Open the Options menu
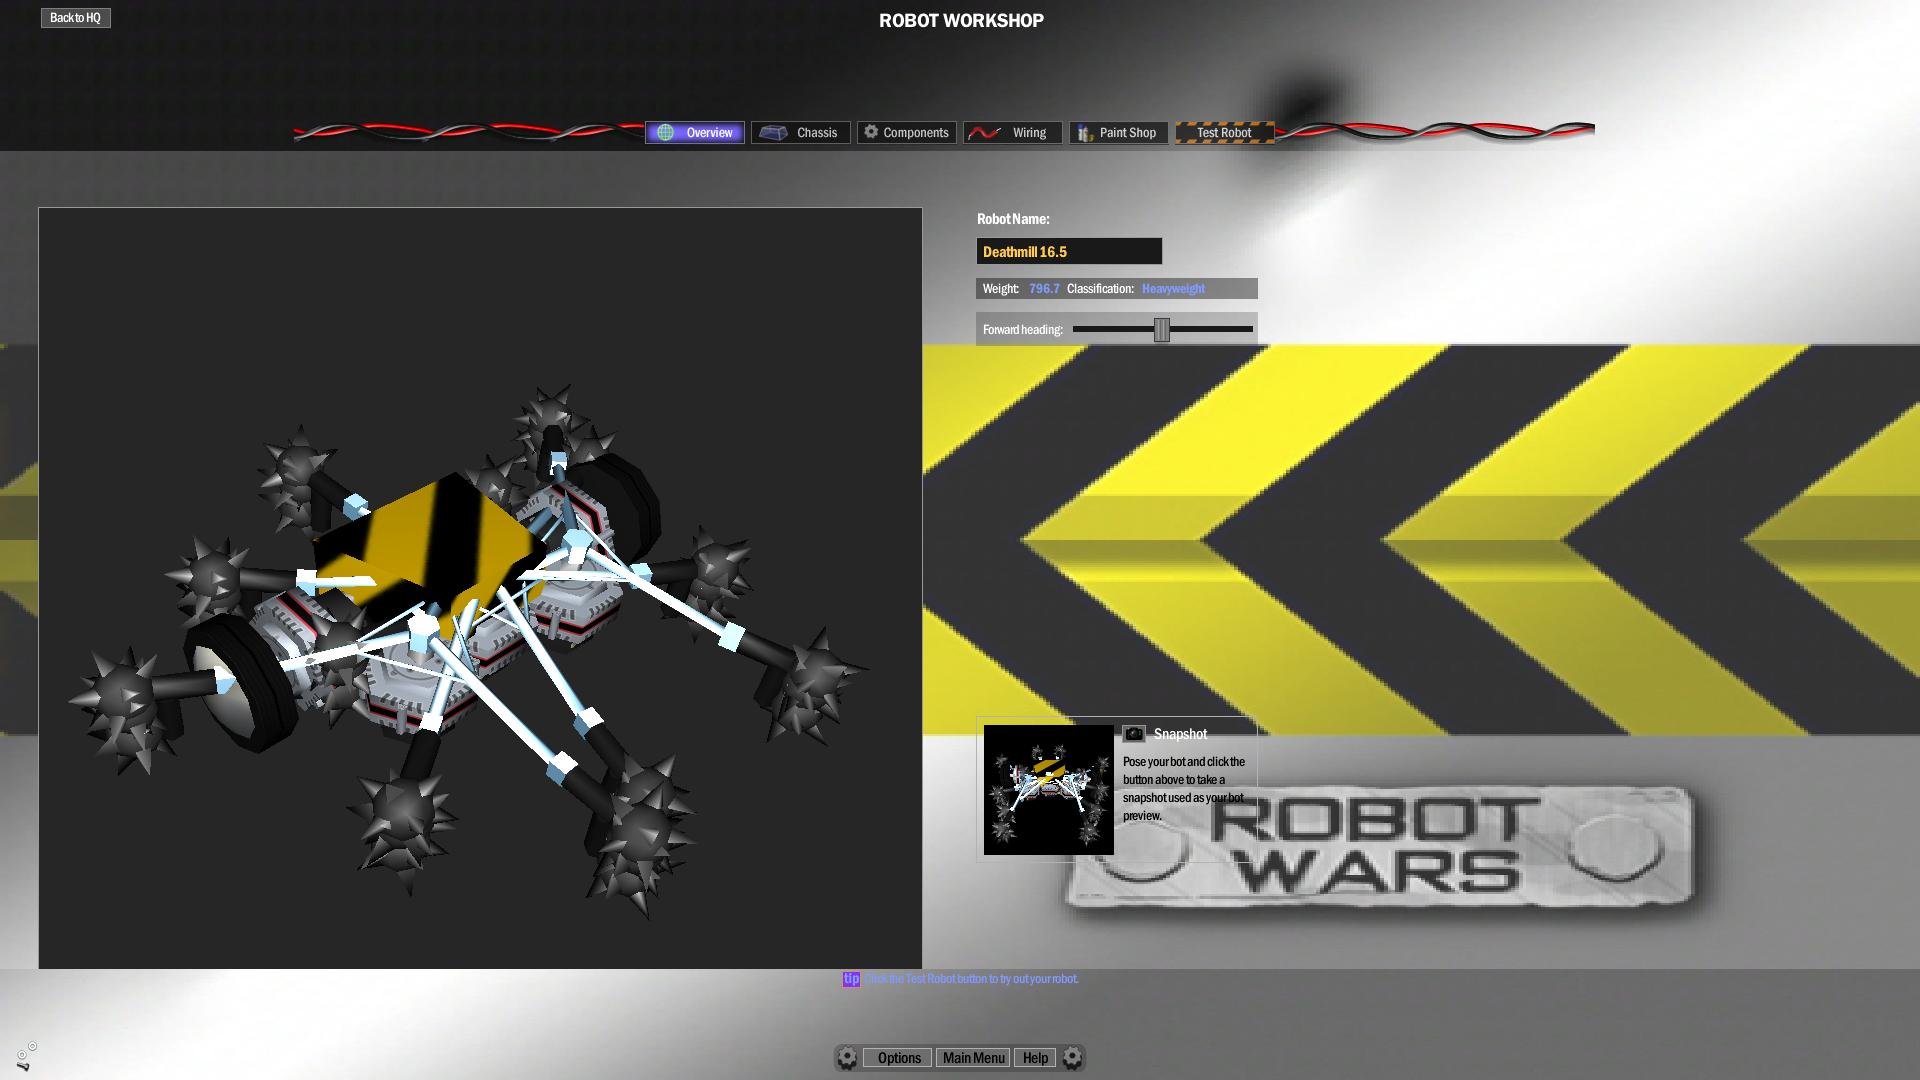This screenshot has width=1920, height=1080. click(898, 1058)
